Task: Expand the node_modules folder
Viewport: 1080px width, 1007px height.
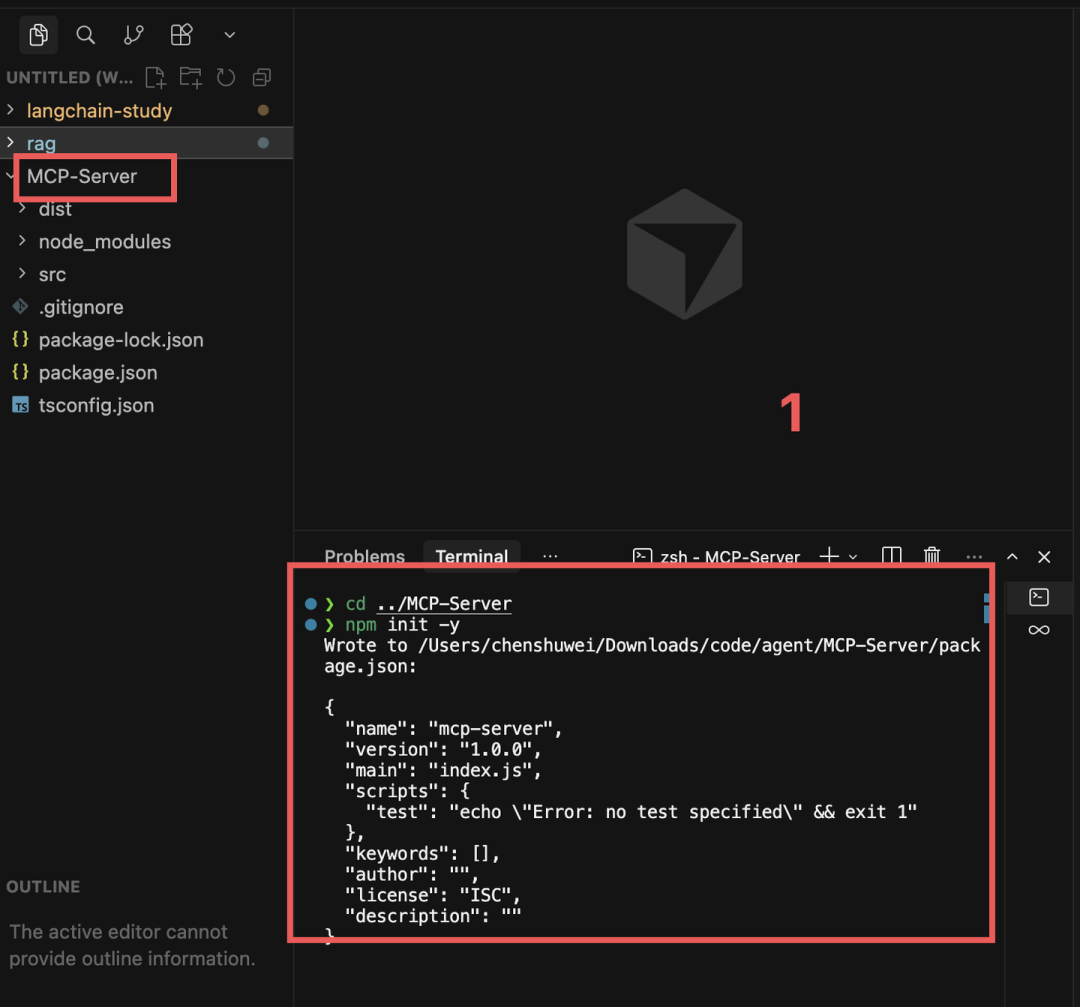Action: click(22, 240)
